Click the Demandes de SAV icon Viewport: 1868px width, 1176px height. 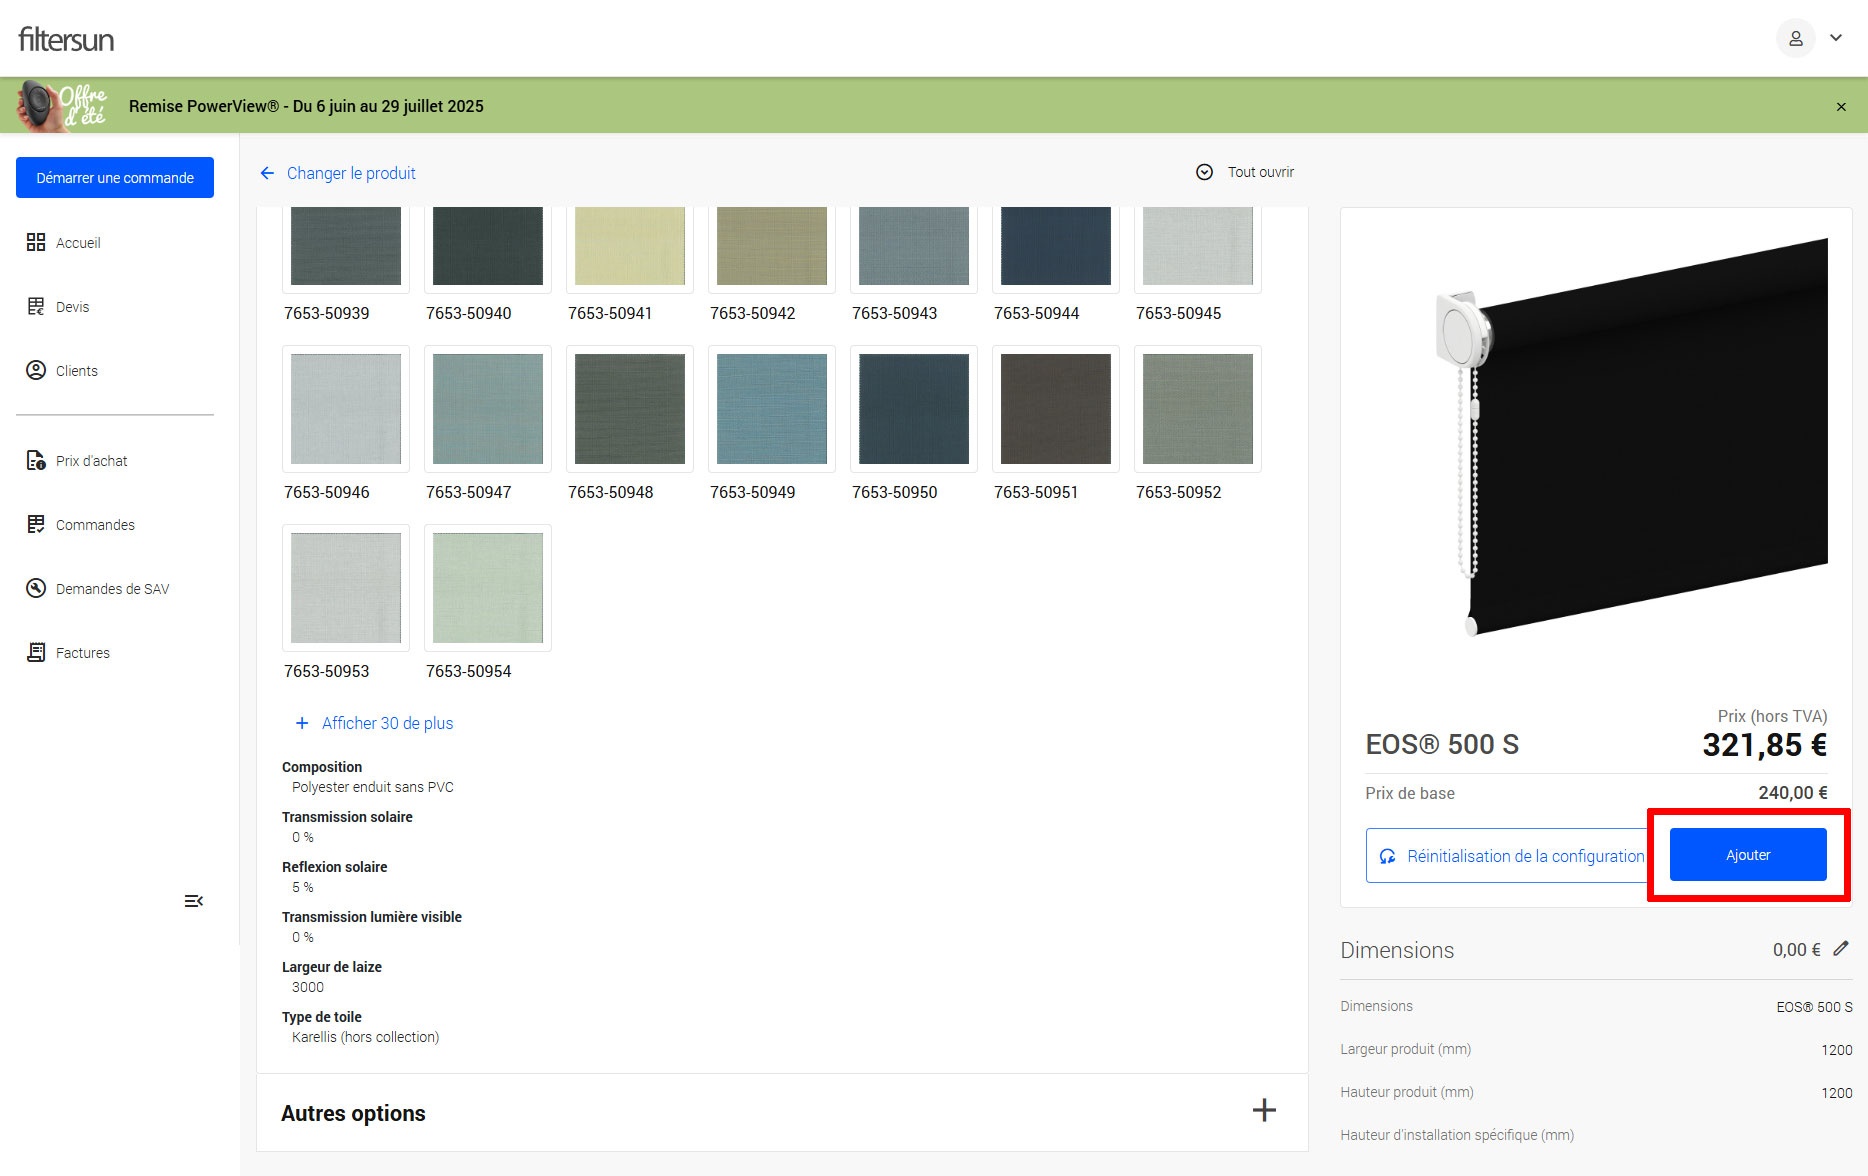[x=36, y=589]
